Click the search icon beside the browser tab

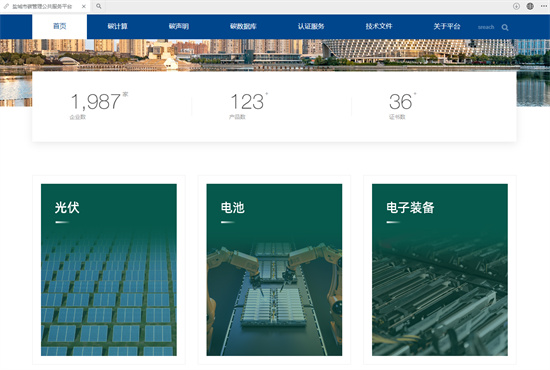[x=99, y=6]
